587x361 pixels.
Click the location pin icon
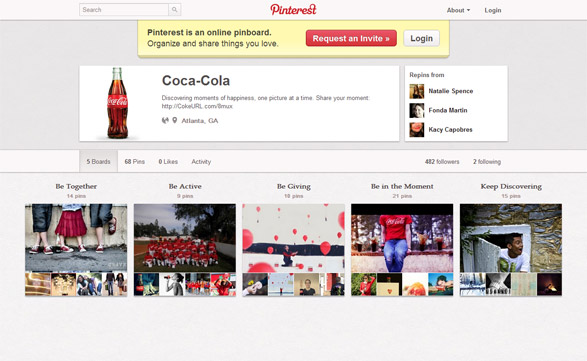point(174,120)
